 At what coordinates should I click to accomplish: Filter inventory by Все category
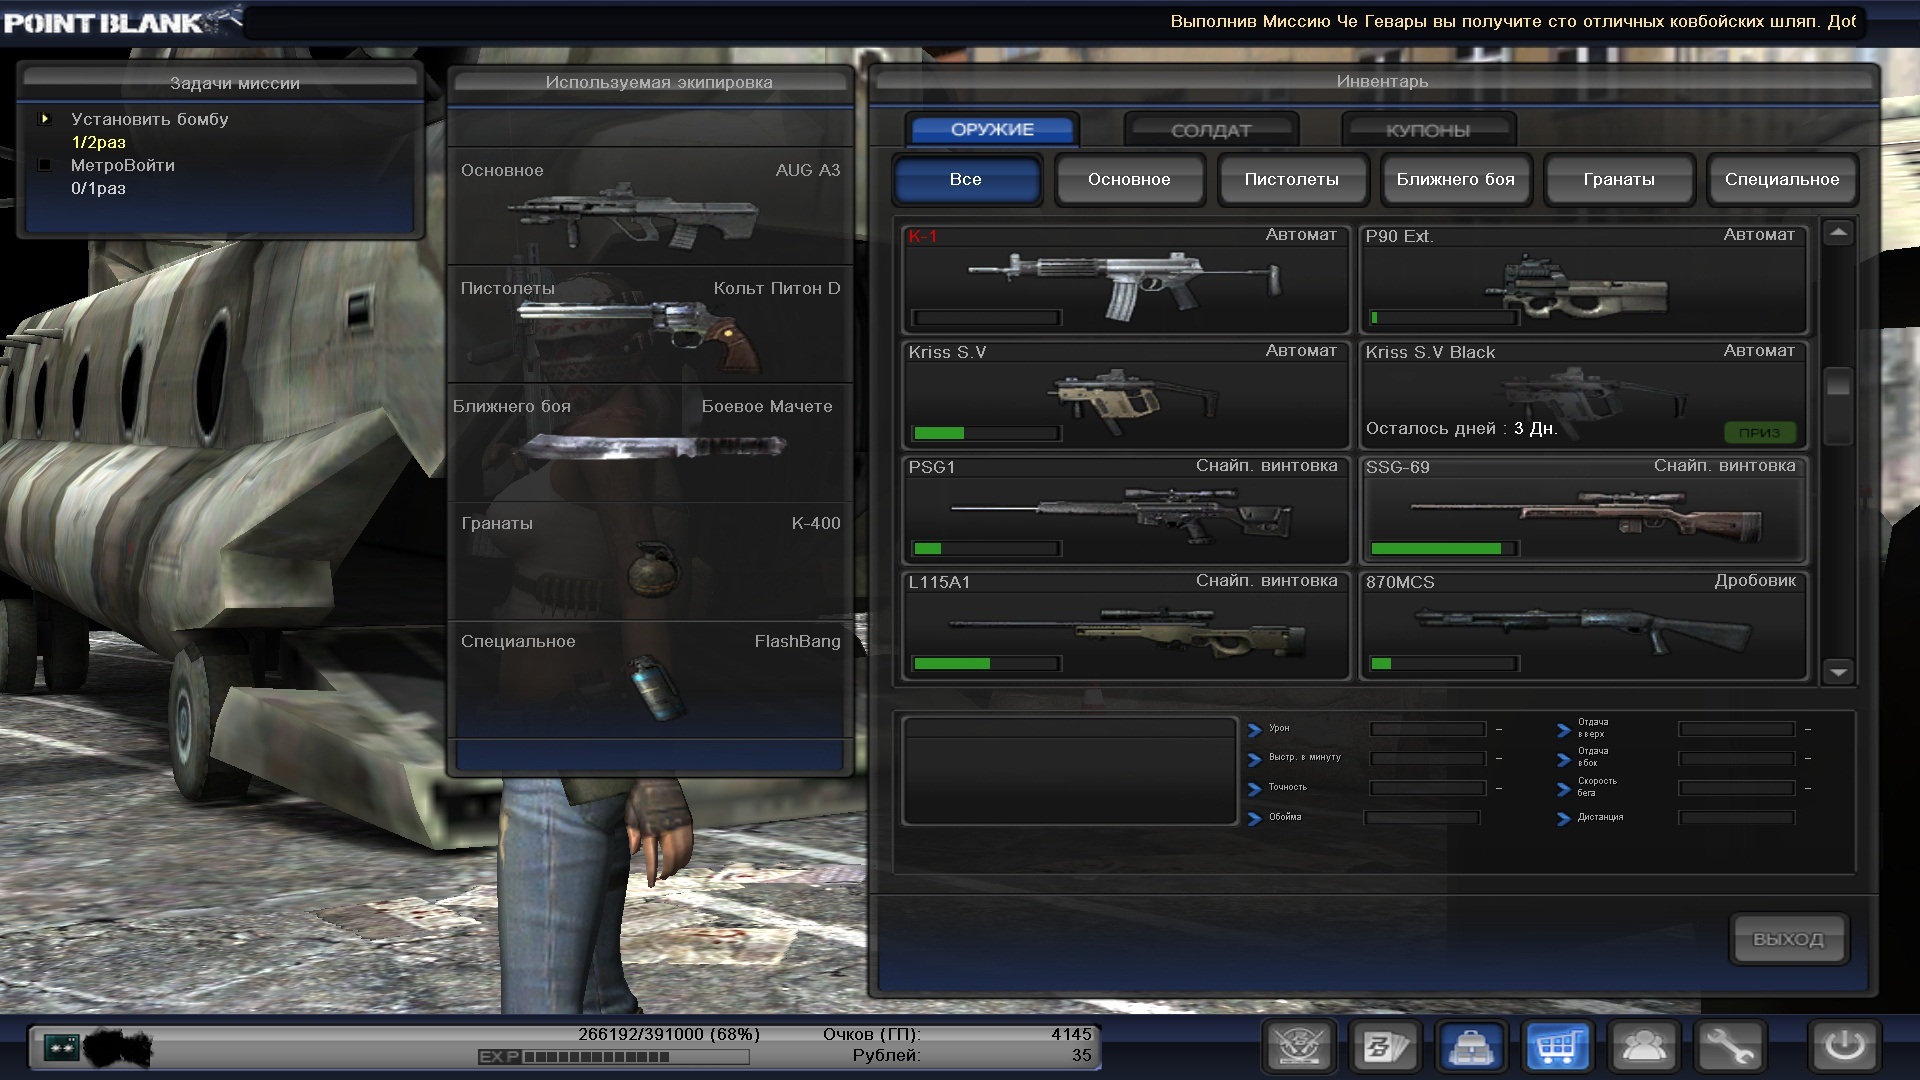click(x=966, y=180)
